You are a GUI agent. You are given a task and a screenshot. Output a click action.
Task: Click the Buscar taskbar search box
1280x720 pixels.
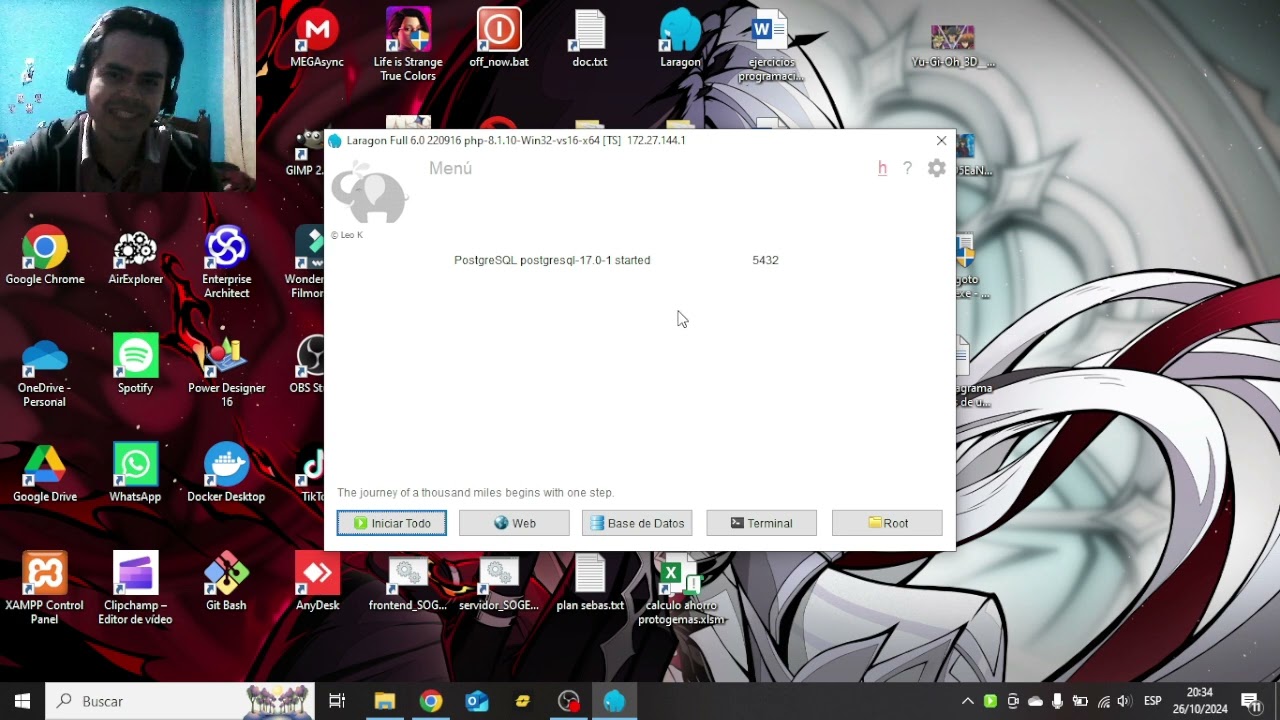point(180,701)
